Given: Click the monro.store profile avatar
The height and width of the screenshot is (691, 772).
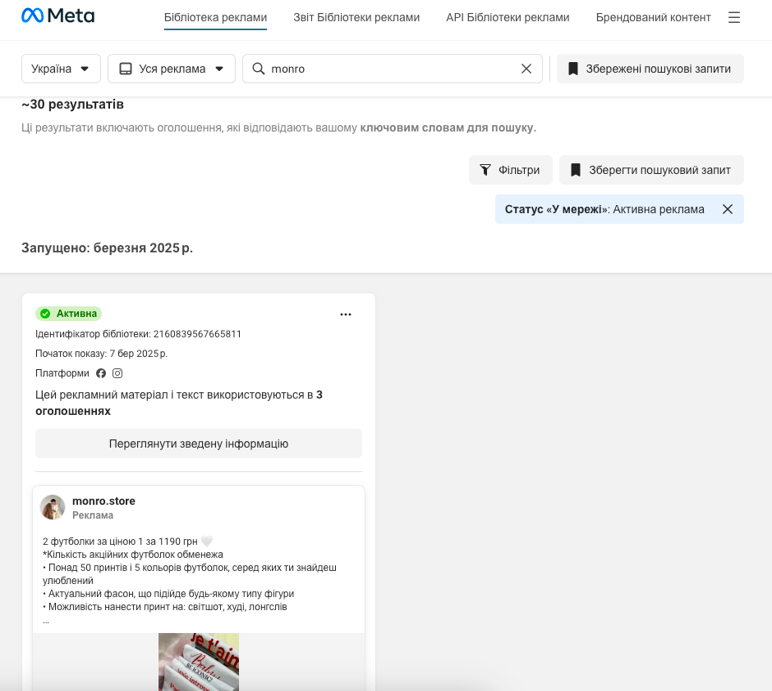Looking at the screenshot, I should [x=52, y=507].
